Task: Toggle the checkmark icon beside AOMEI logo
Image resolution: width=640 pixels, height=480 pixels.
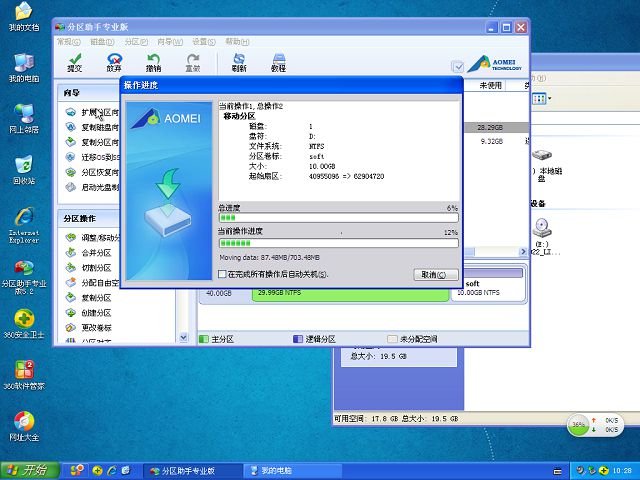Action: pos(458,66)
